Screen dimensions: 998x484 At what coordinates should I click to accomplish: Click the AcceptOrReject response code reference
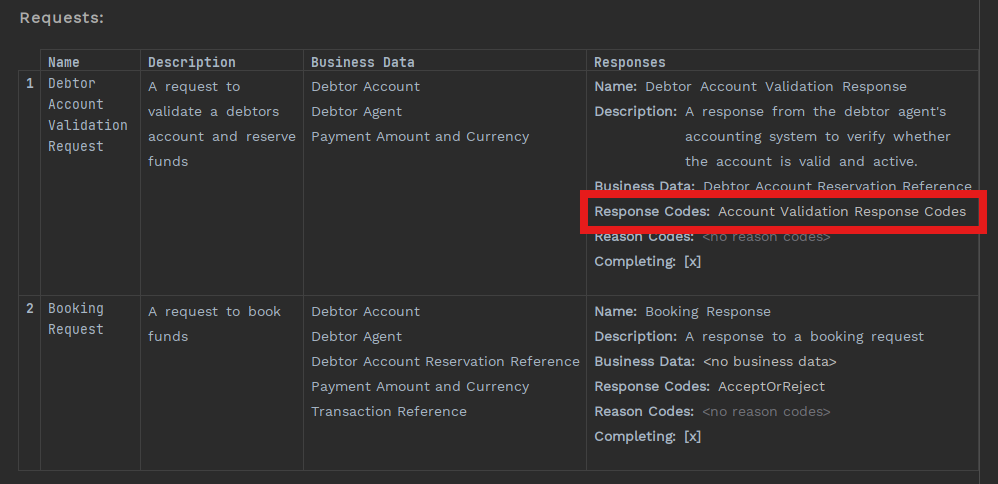(757, 387)
